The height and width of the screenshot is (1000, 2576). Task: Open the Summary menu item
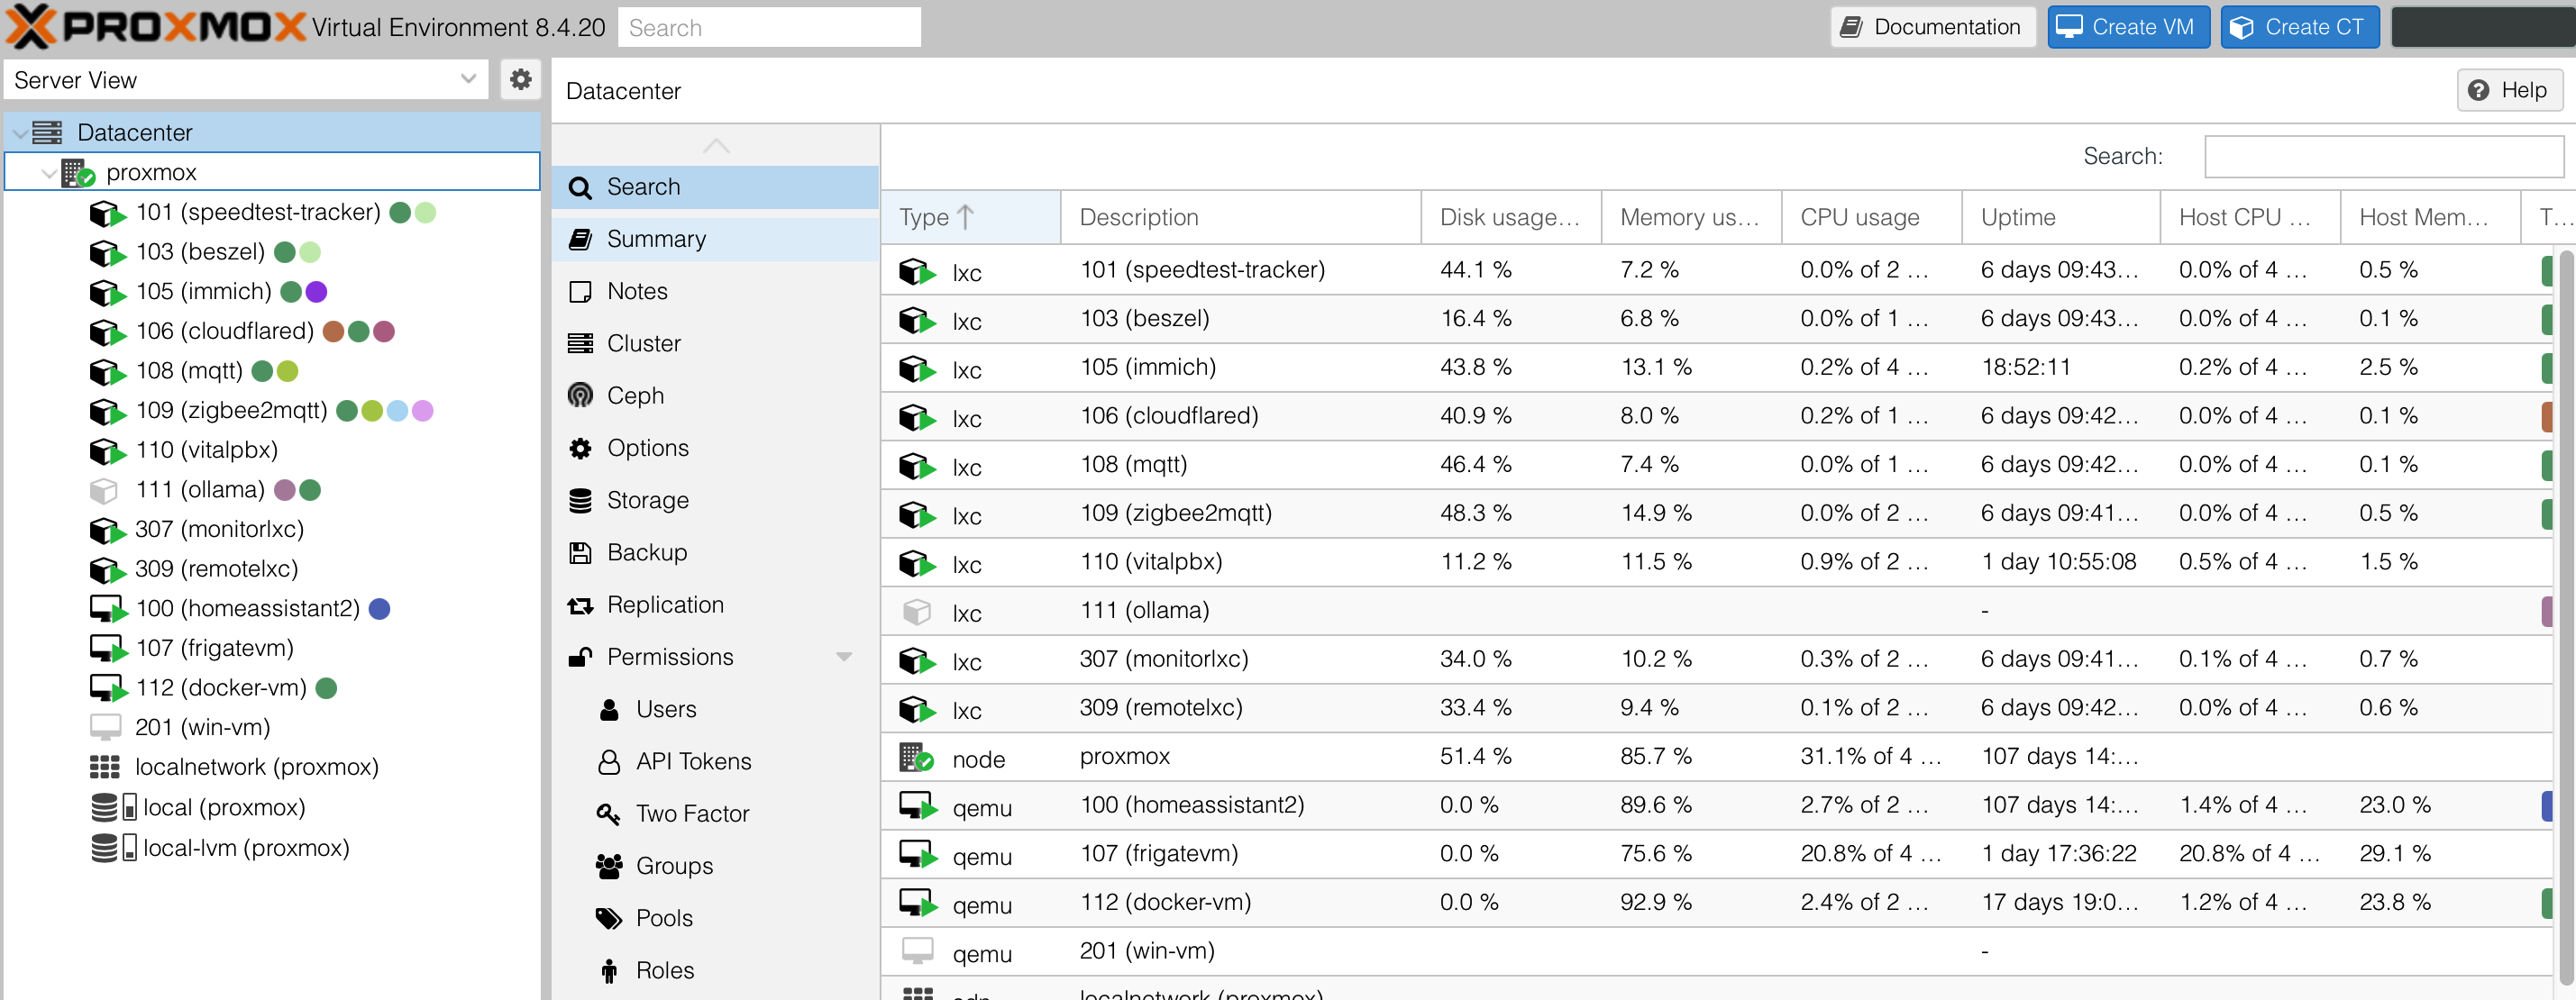[716, 239]
